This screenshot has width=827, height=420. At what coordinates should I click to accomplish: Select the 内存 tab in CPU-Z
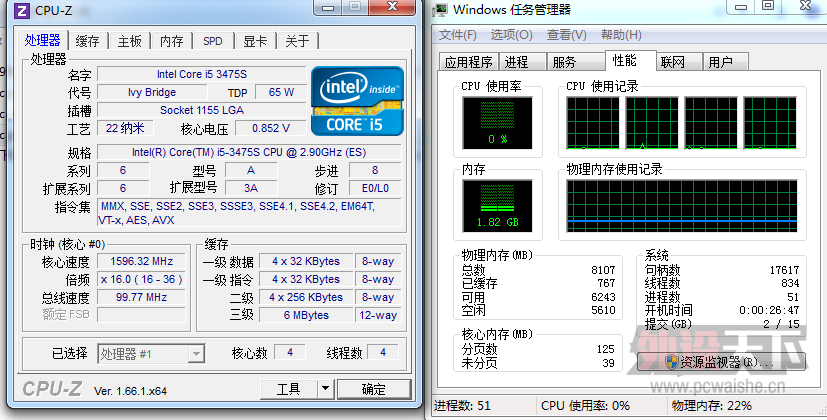[x=172, y=41]
